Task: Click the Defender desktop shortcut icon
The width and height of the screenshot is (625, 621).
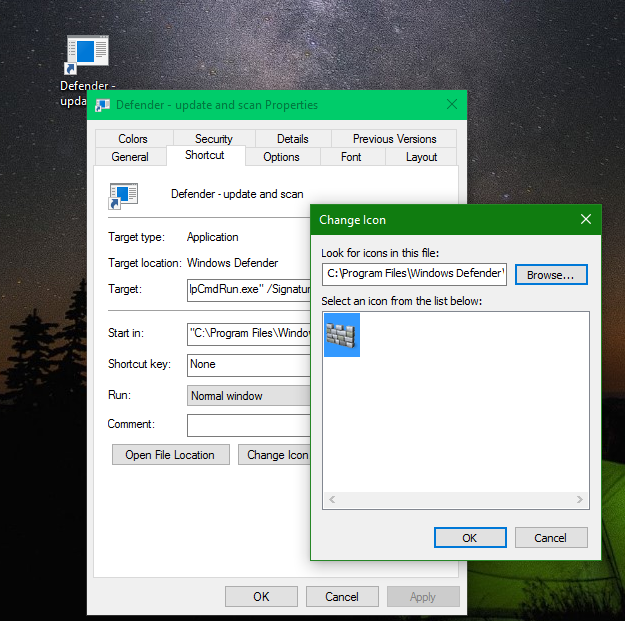Action: 87,55
